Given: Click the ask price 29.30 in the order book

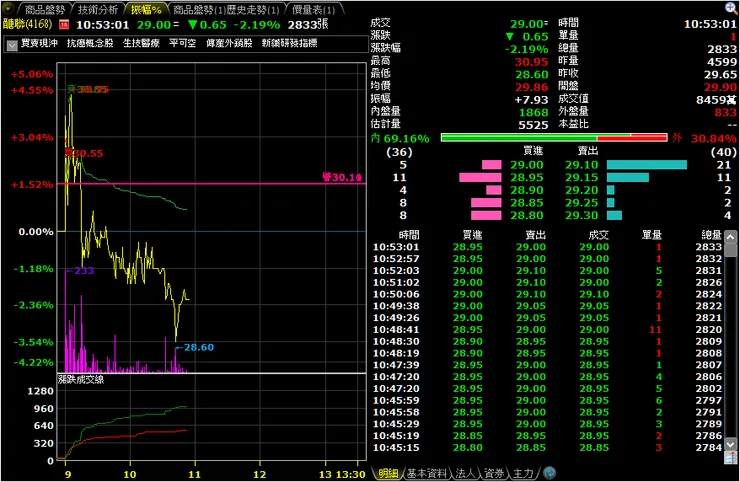Looking at the screenshot, I should 582,215.
